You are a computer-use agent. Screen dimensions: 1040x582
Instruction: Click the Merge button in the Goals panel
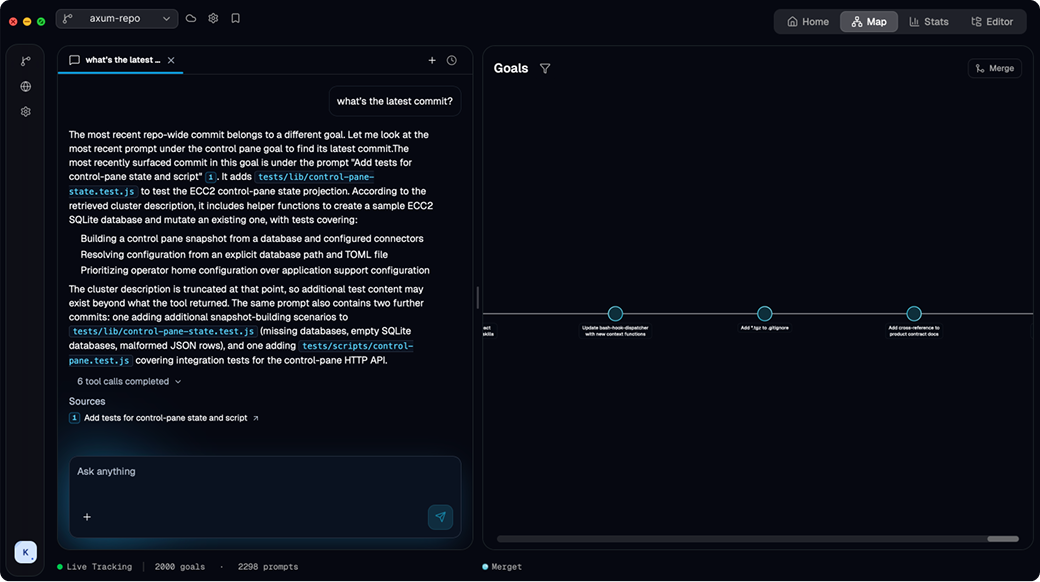pos(994,68)
